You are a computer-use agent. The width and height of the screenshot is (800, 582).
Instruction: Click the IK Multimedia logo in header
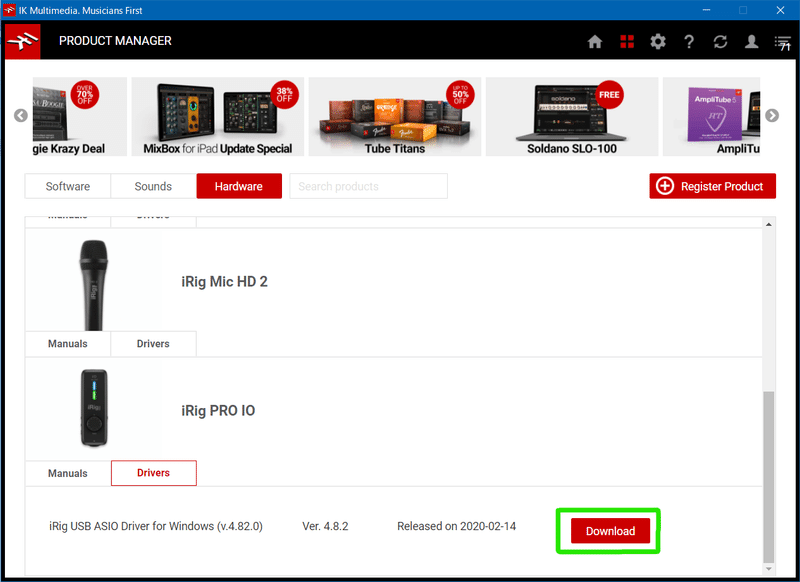pyautogui.click(x=22, y=41)
